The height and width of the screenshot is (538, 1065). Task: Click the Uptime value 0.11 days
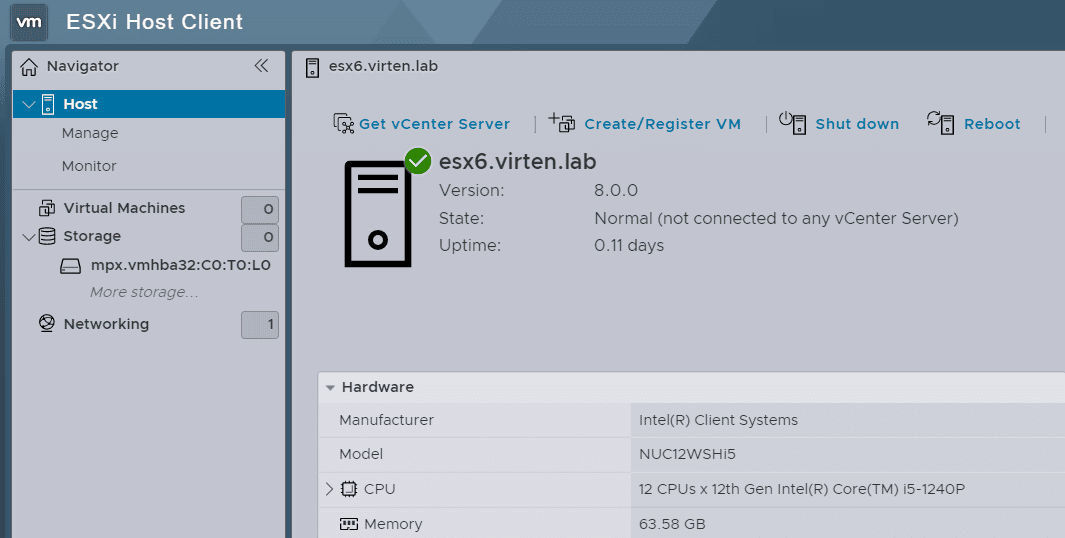[x=629, y=245]
